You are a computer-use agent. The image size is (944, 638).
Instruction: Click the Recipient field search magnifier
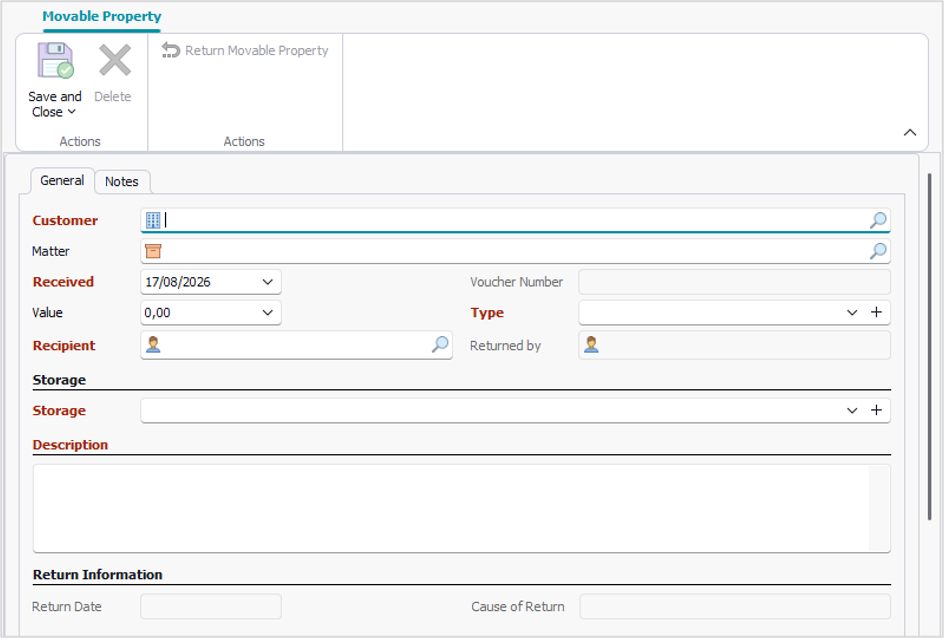pyautogui.click(x=440, y=345)
